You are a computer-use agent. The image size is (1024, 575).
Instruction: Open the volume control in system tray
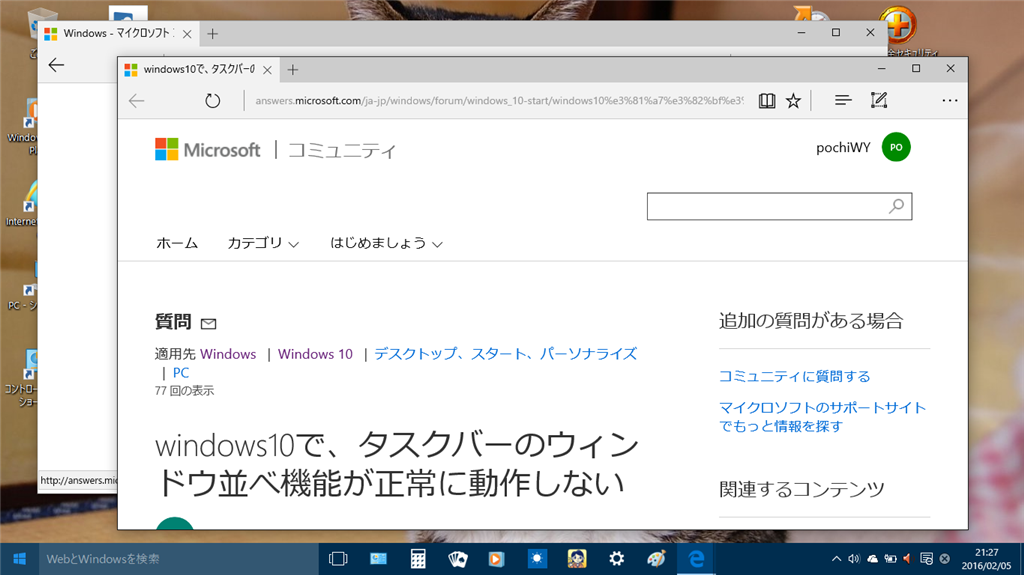pos(854,559)
